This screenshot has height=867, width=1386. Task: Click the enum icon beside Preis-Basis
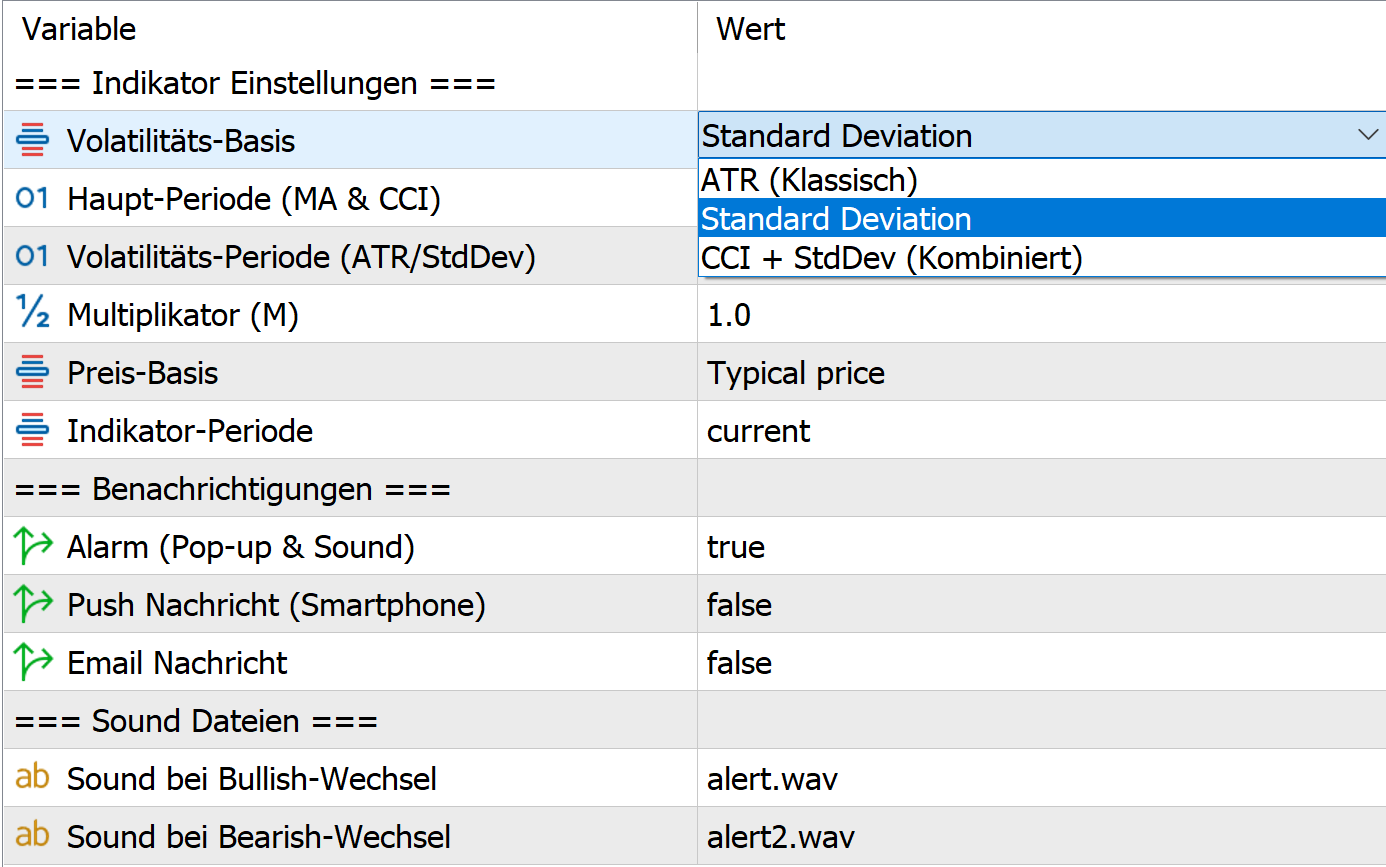tap(33, 372)
